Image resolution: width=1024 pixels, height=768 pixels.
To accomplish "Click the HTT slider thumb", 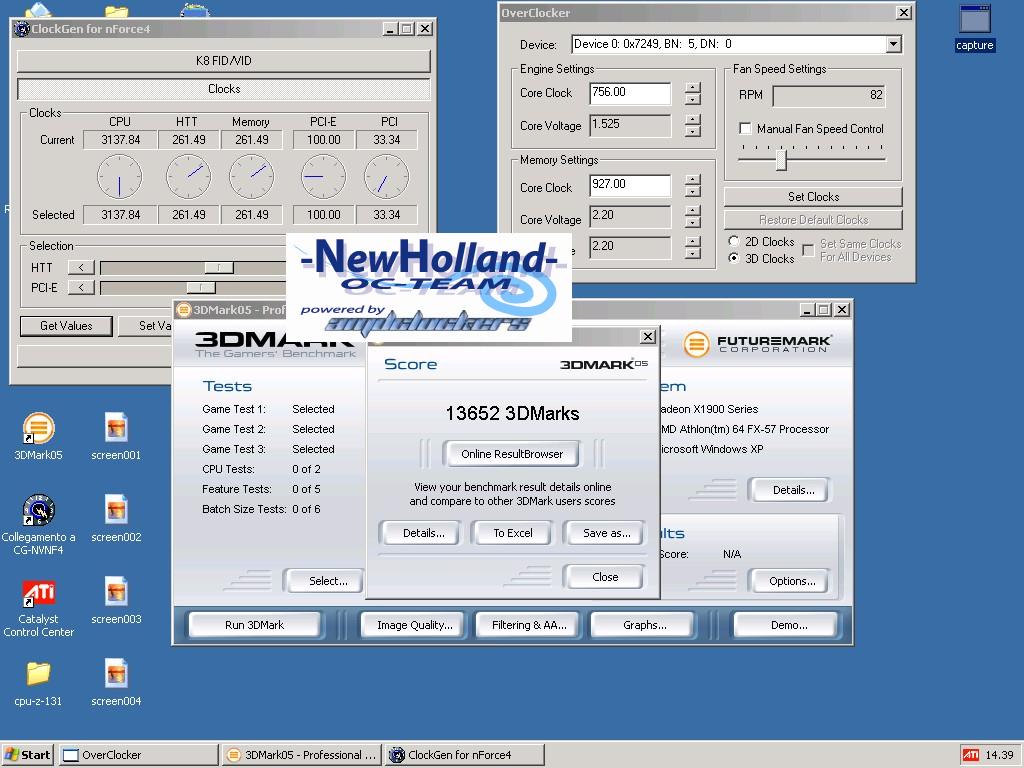I will 219,268.
